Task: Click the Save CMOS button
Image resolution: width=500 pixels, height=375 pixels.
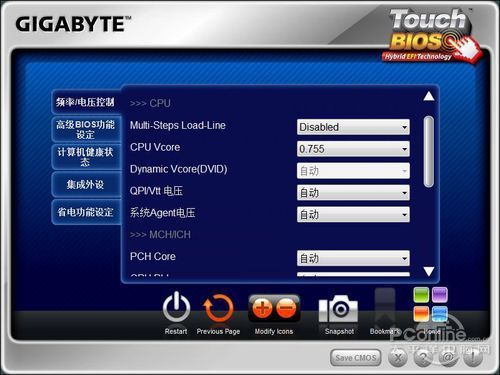Action: pos(356,358)
